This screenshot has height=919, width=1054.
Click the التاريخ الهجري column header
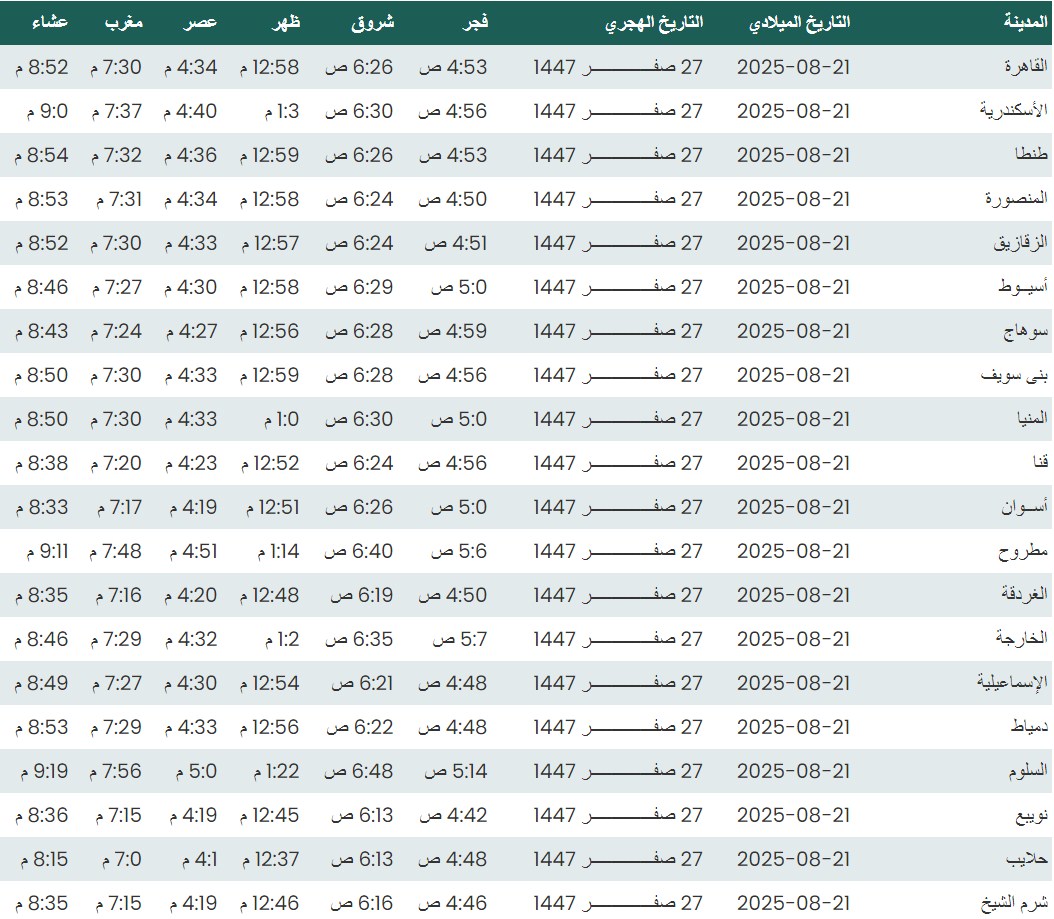pos(654,23)
